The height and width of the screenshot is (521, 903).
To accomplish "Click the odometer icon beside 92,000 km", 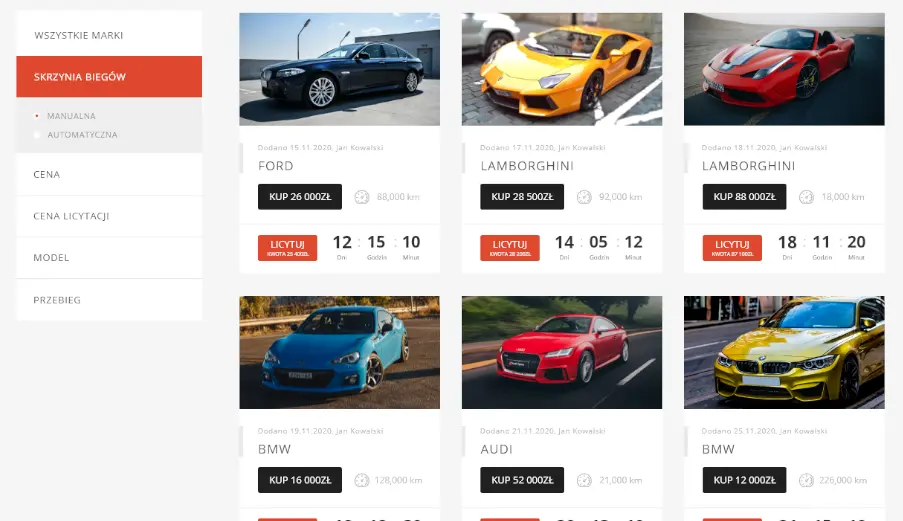I will click(x=584, y=197).
